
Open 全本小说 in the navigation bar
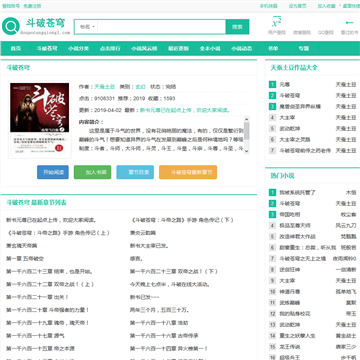210,48
